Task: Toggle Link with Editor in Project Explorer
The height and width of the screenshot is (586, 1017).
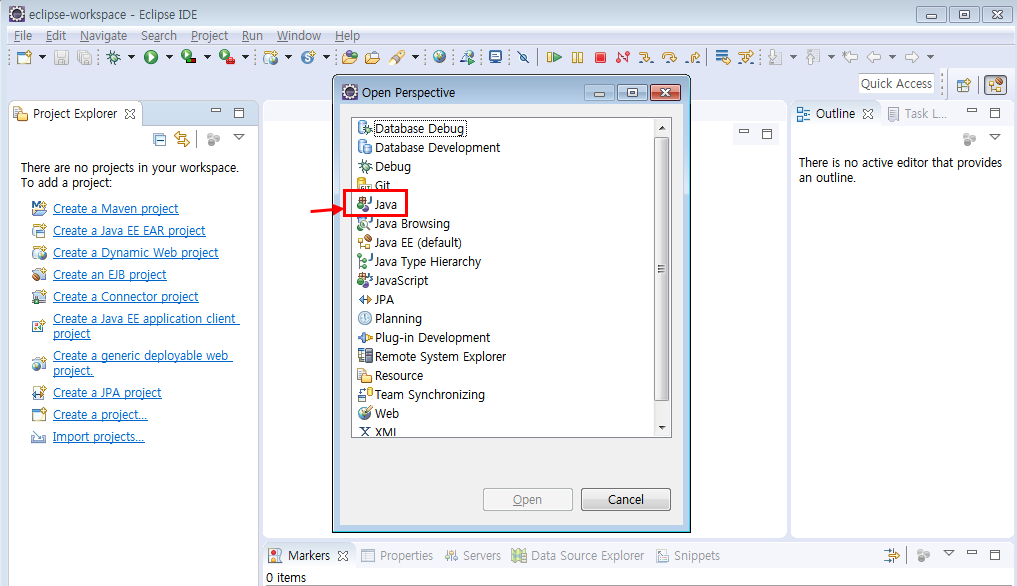Action: 182,139
